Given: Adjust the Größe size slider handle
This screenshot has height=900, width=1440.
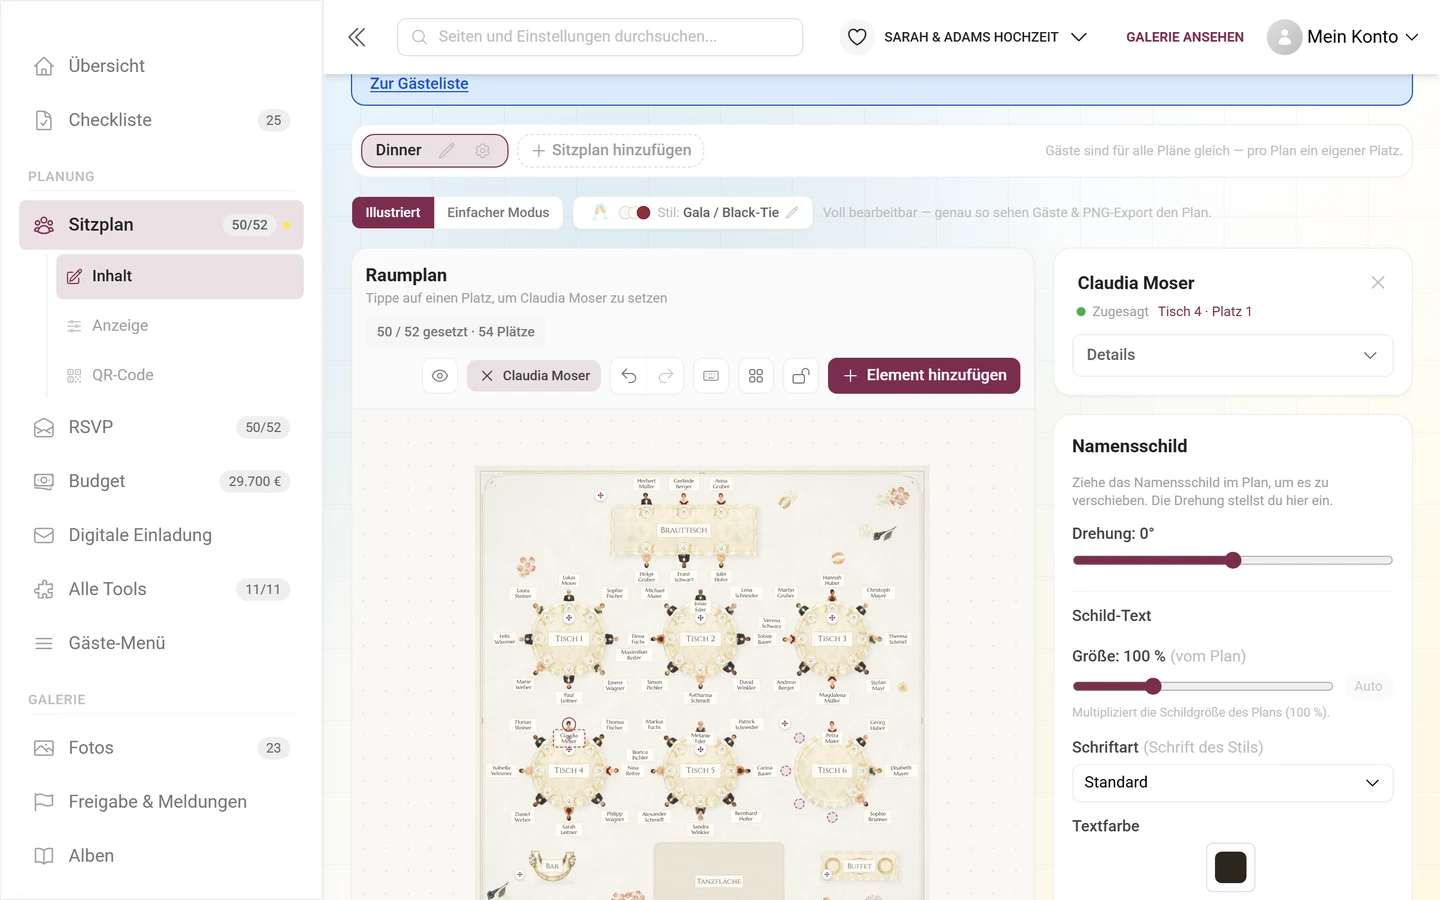Looking at the screenshot, I should pos(1153,686).
